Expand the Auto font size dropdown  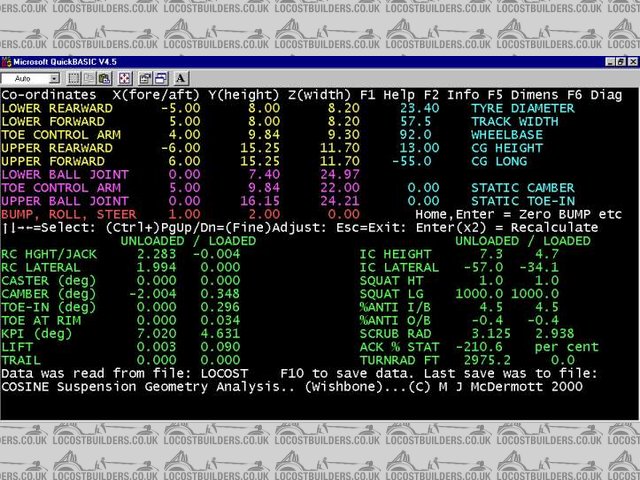tap(55, 77)
